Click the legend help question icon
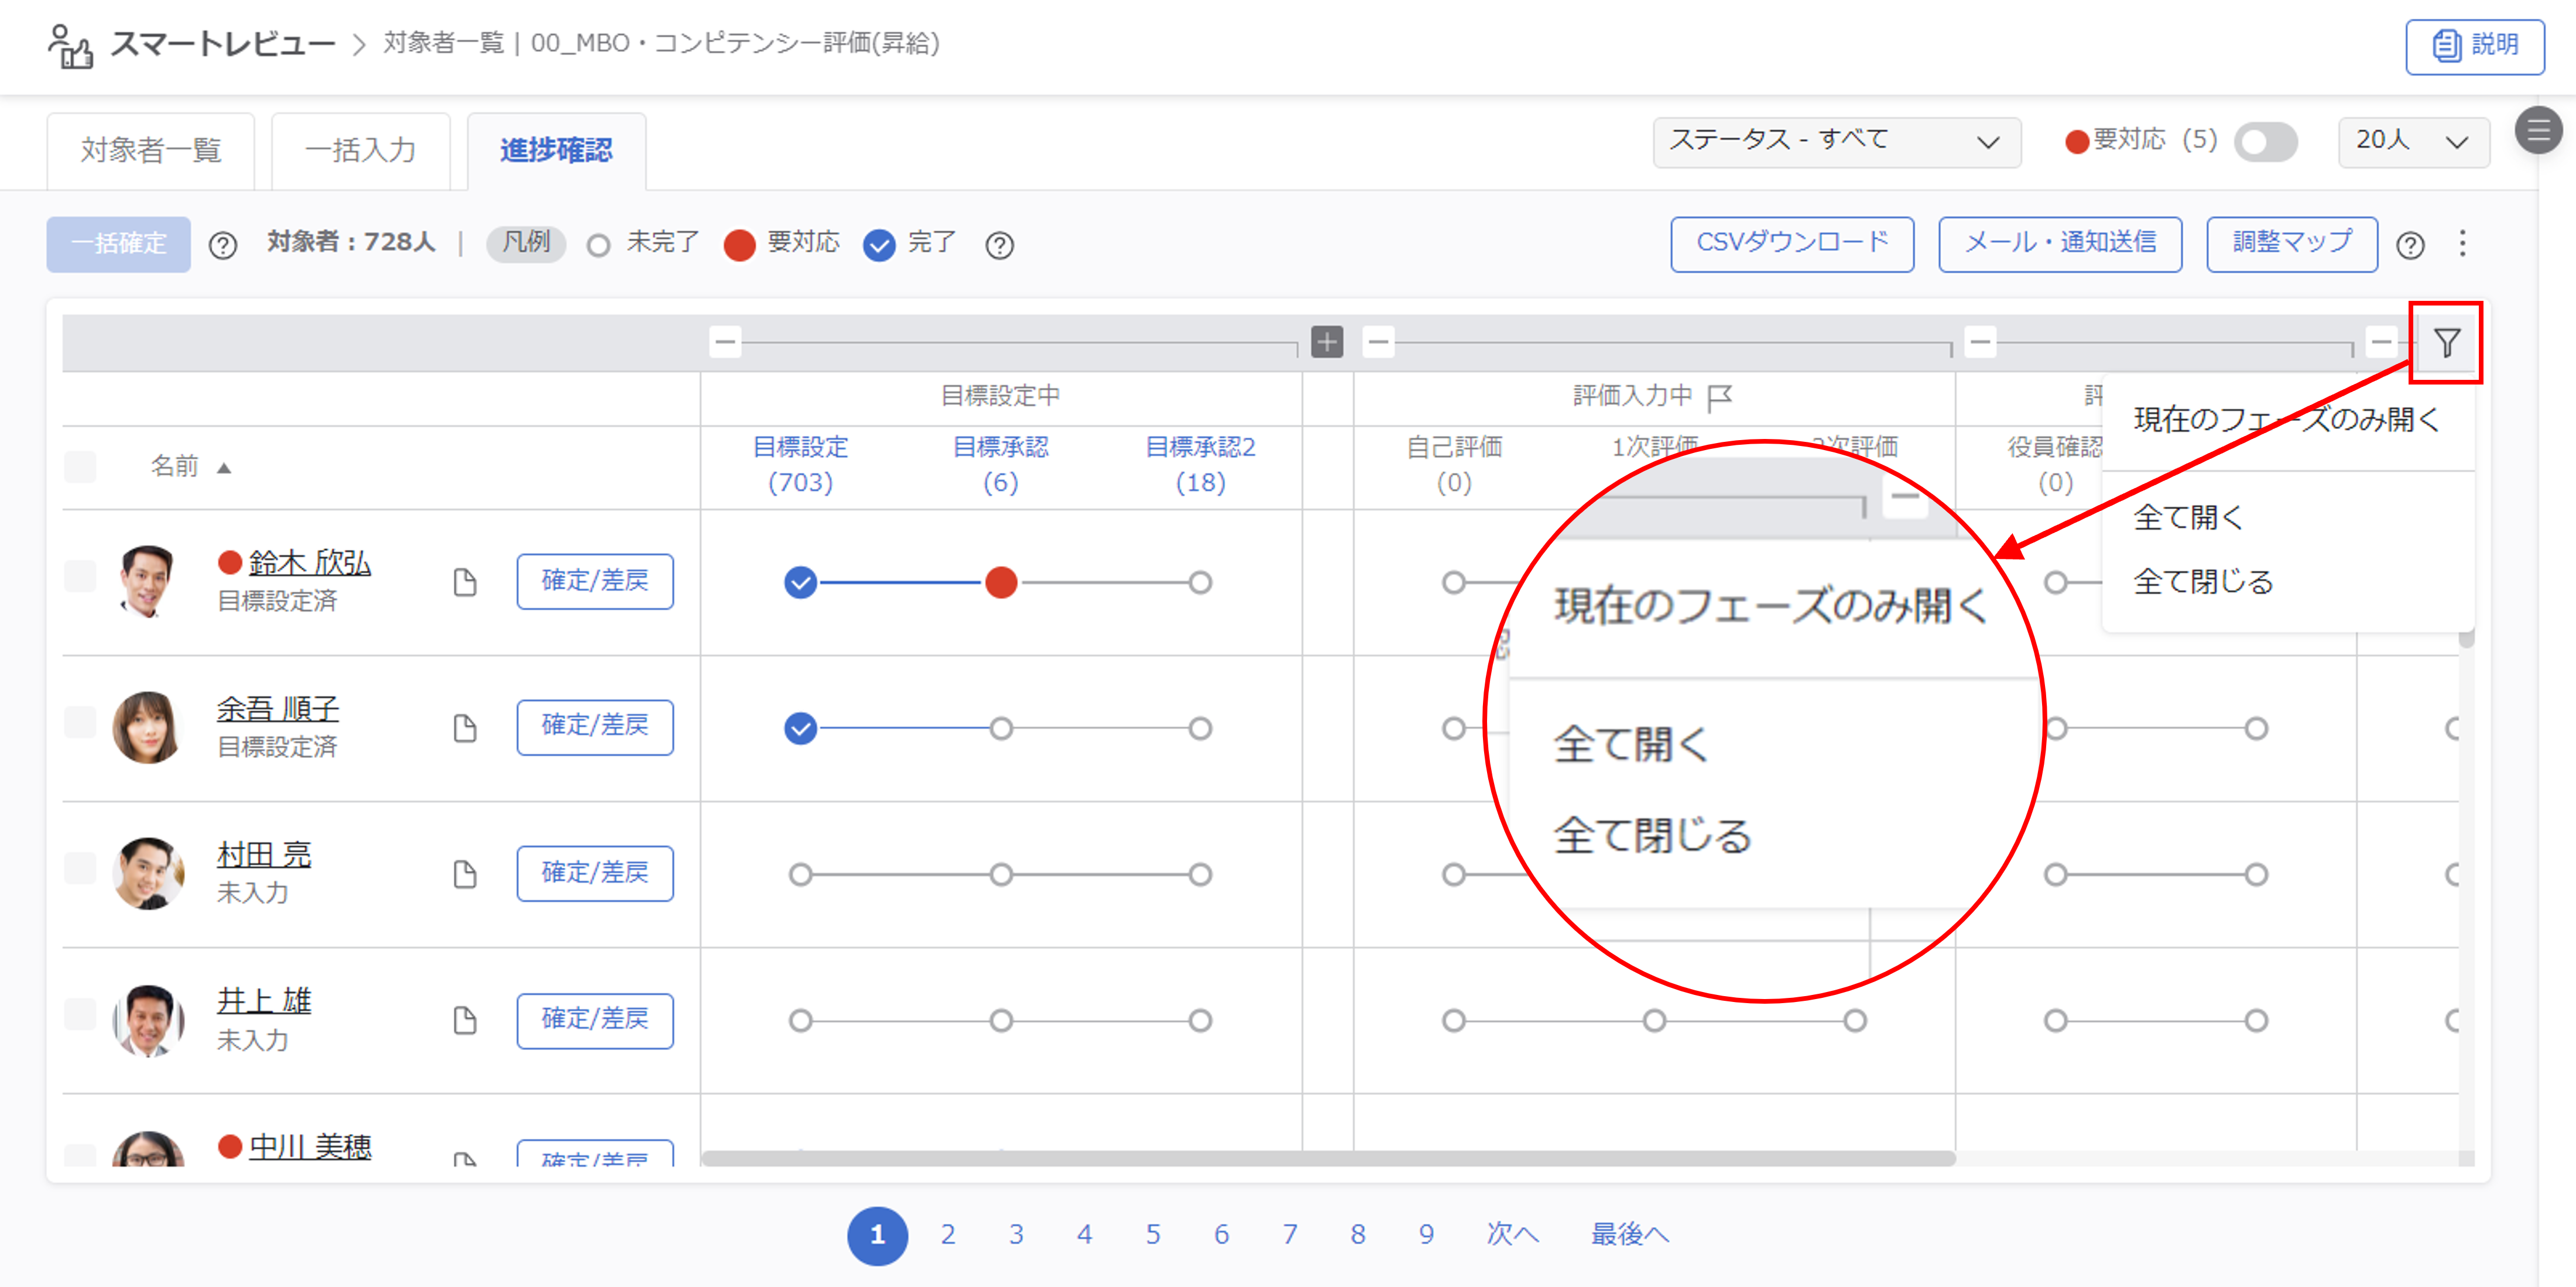 point(999,245)
